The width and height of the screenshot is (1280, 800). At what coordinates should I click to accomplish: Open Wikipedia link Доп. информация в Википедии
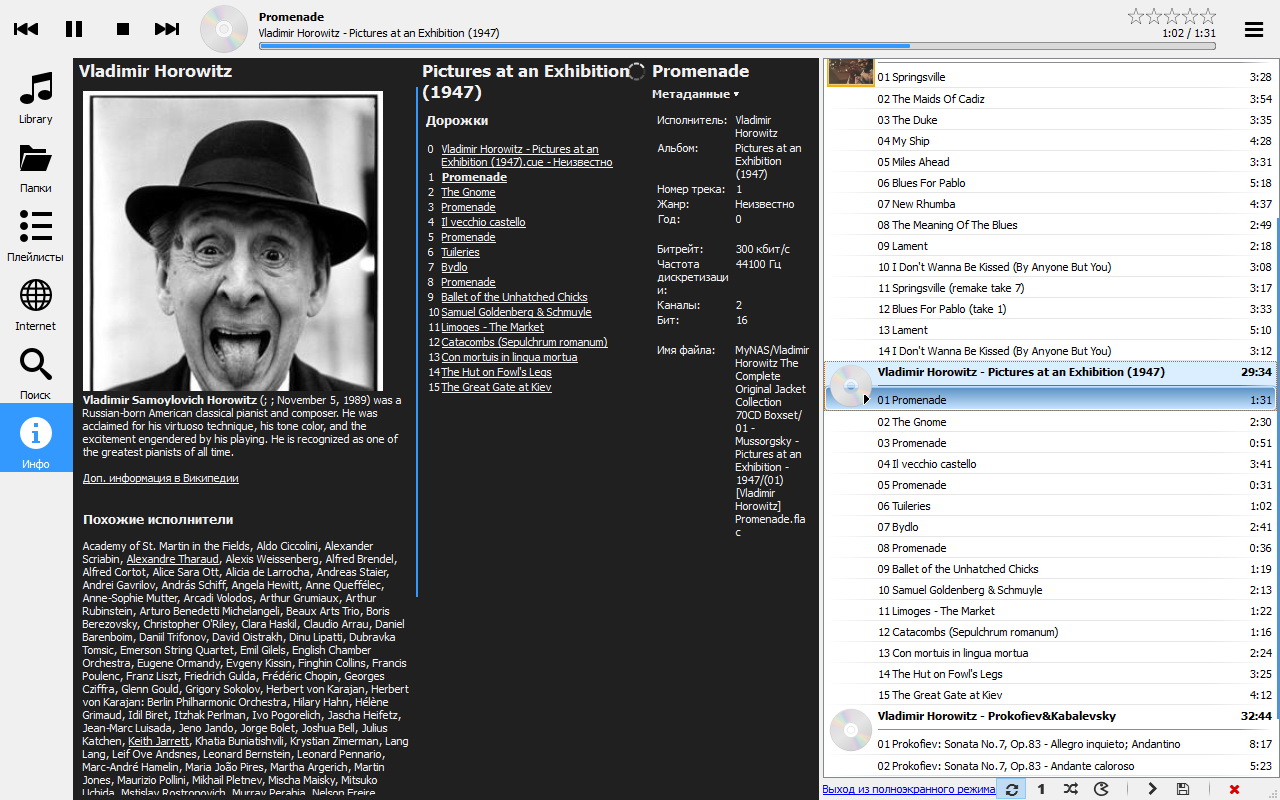point(161,478)
